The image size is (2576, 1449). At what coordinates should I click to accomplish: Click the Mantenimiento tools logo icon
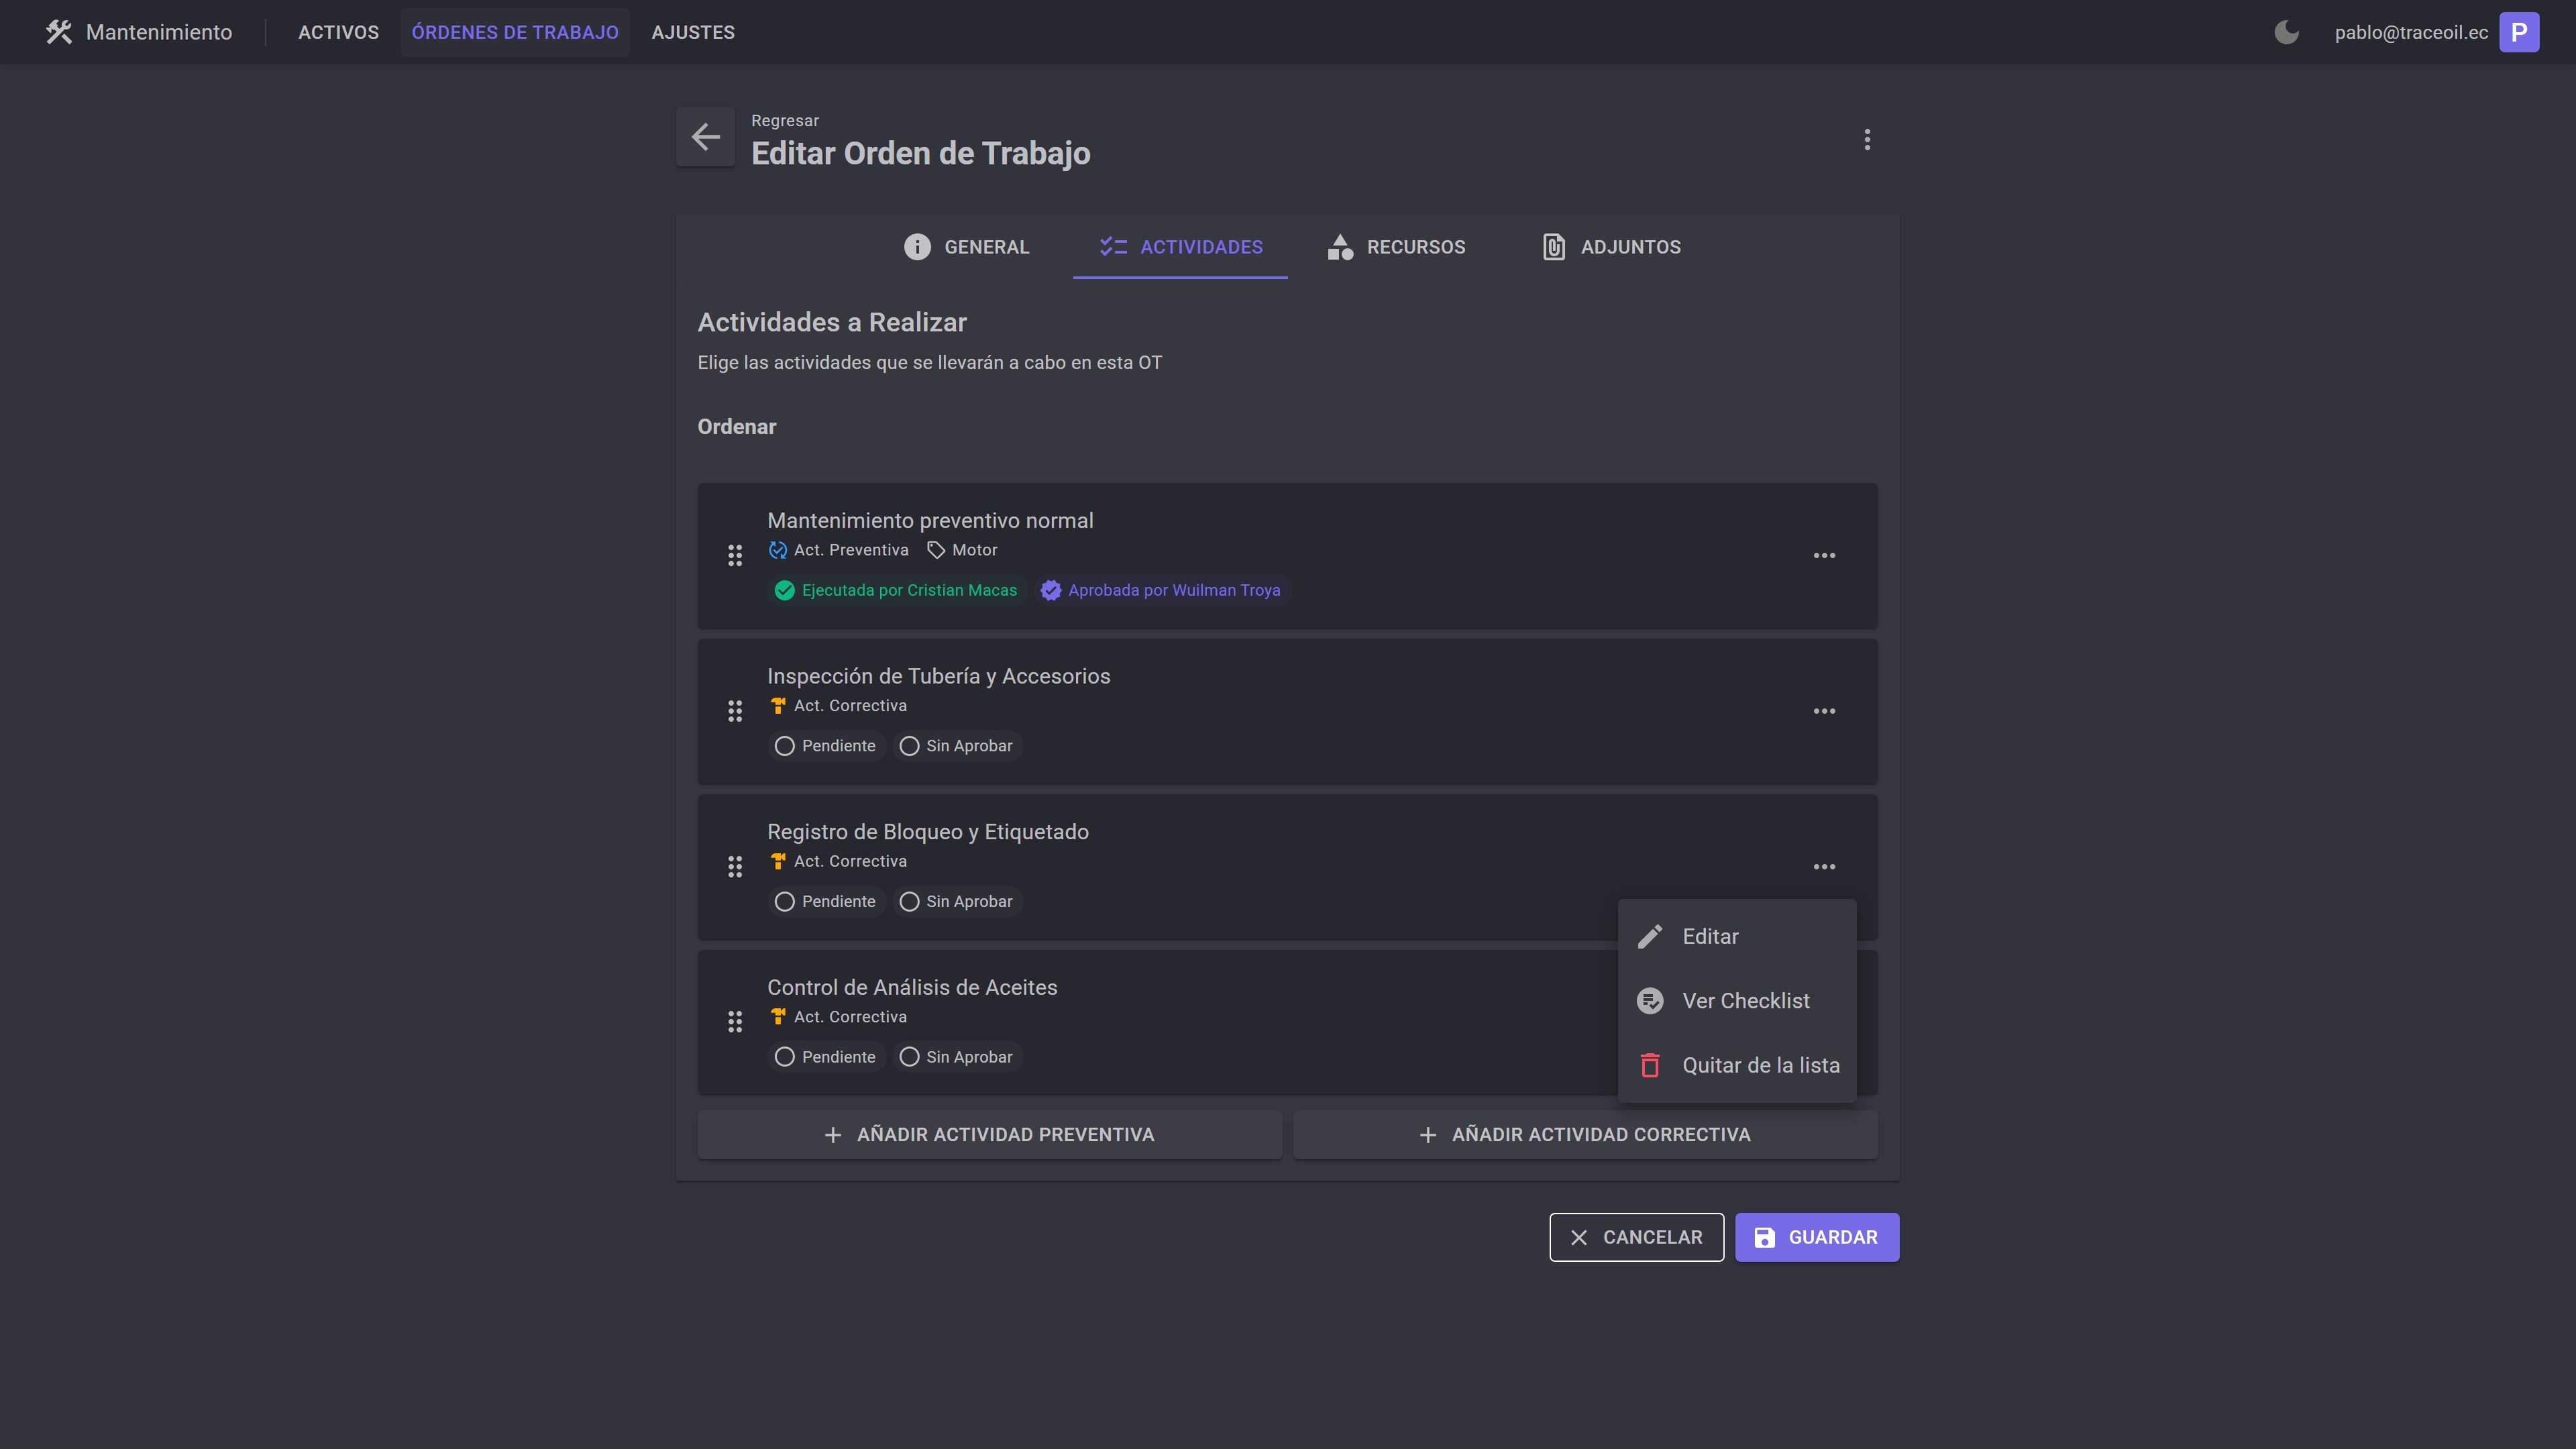point(59,32)
